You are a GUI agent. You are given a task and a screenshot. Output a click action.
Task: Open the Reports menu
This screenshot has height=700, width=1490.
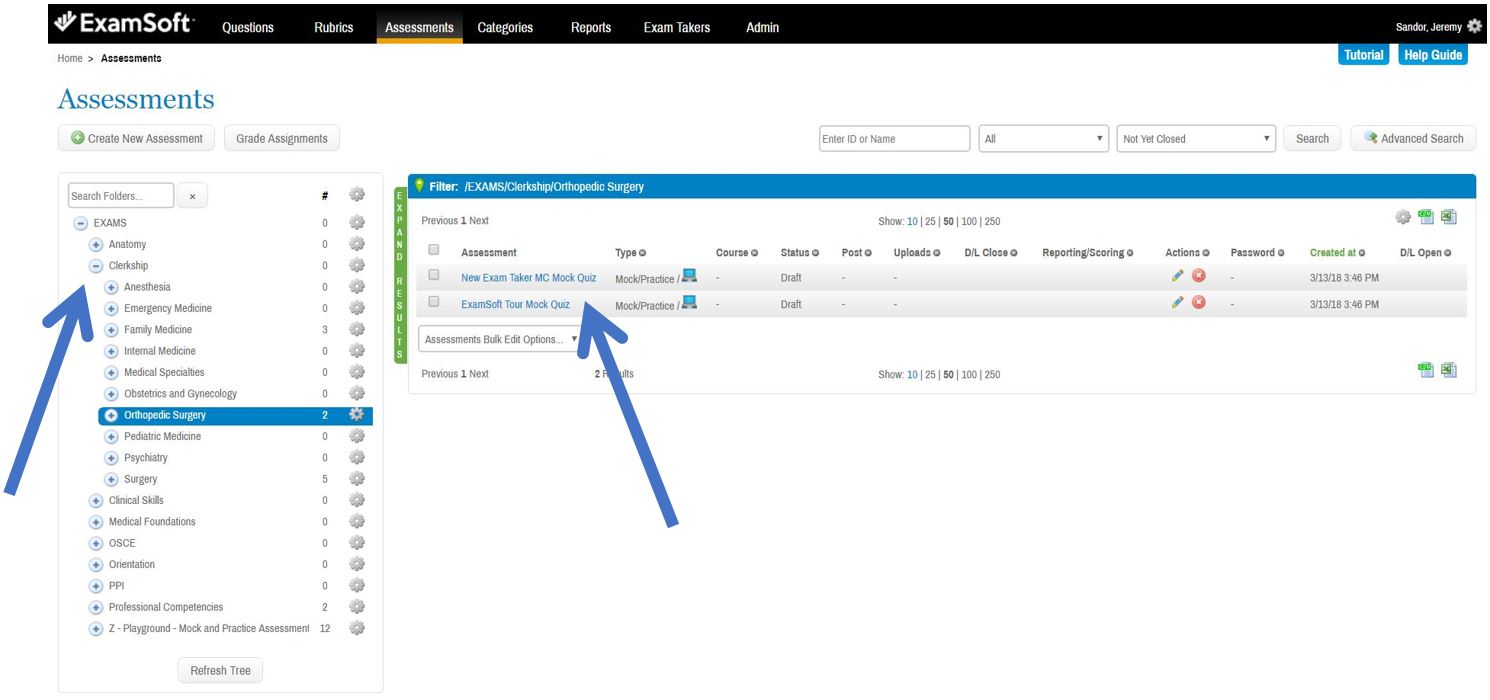pyautogui.click(x=591, y=27)
